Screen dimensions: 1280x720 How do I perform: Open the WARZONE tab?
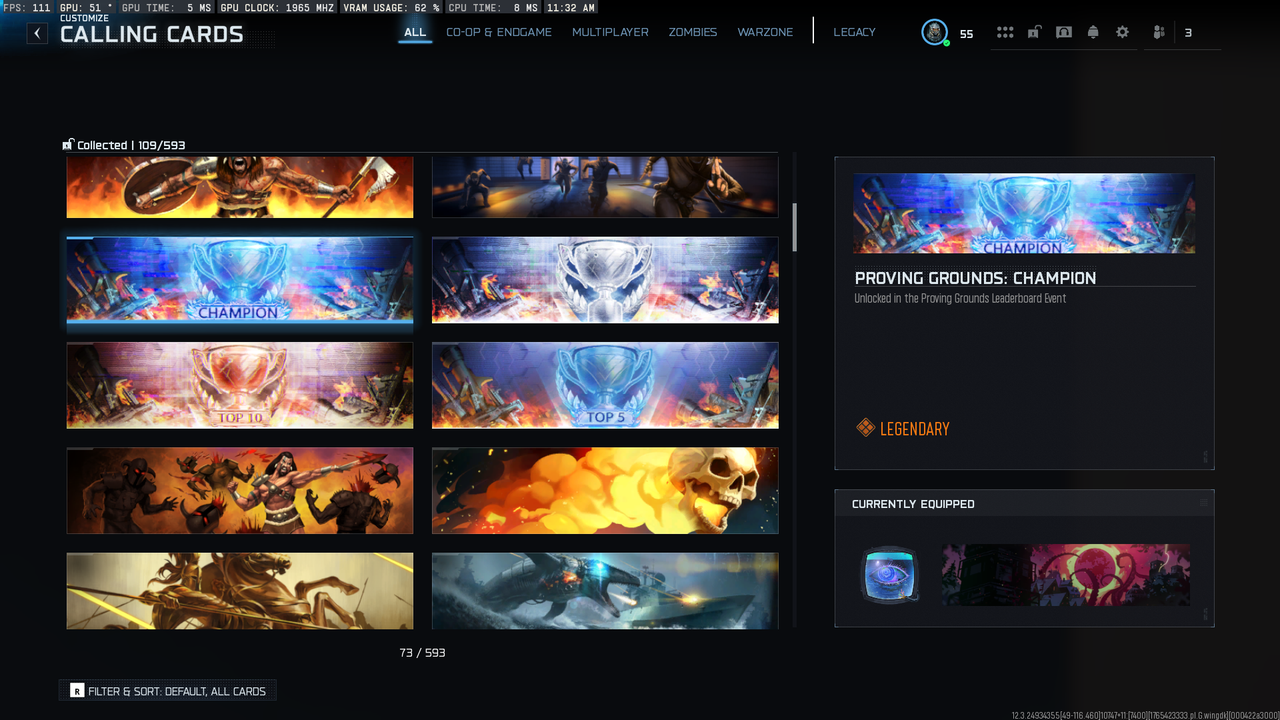coord(765,32)
